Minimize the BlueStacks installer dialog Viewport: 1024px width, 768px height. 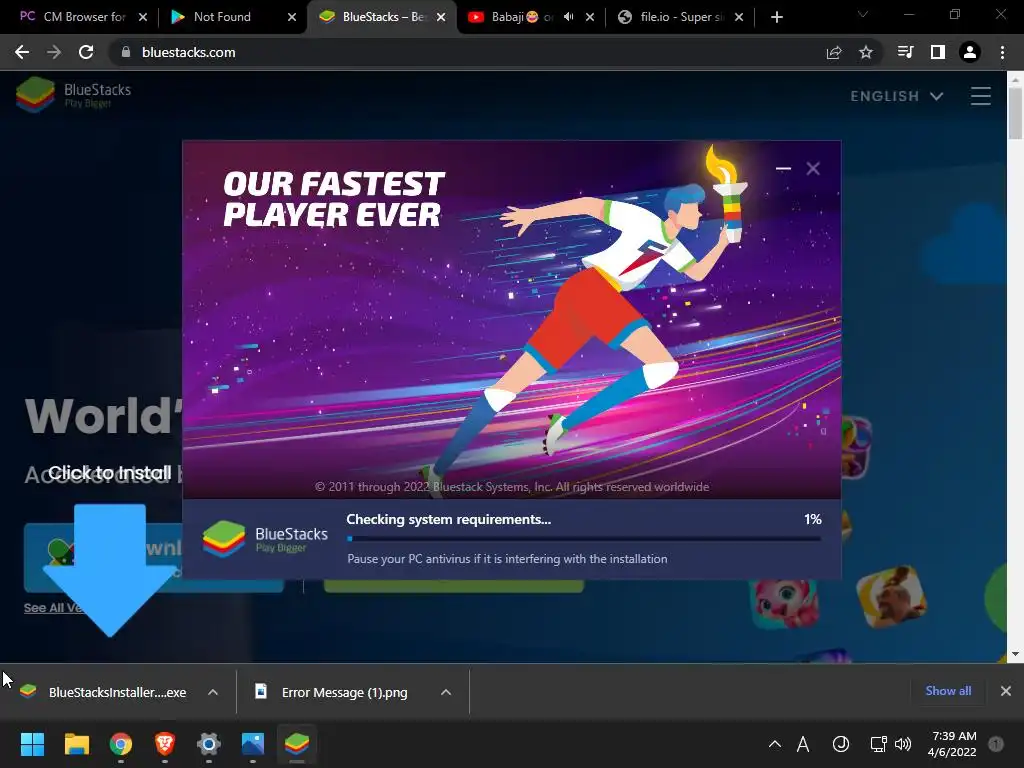pos(783,168)
